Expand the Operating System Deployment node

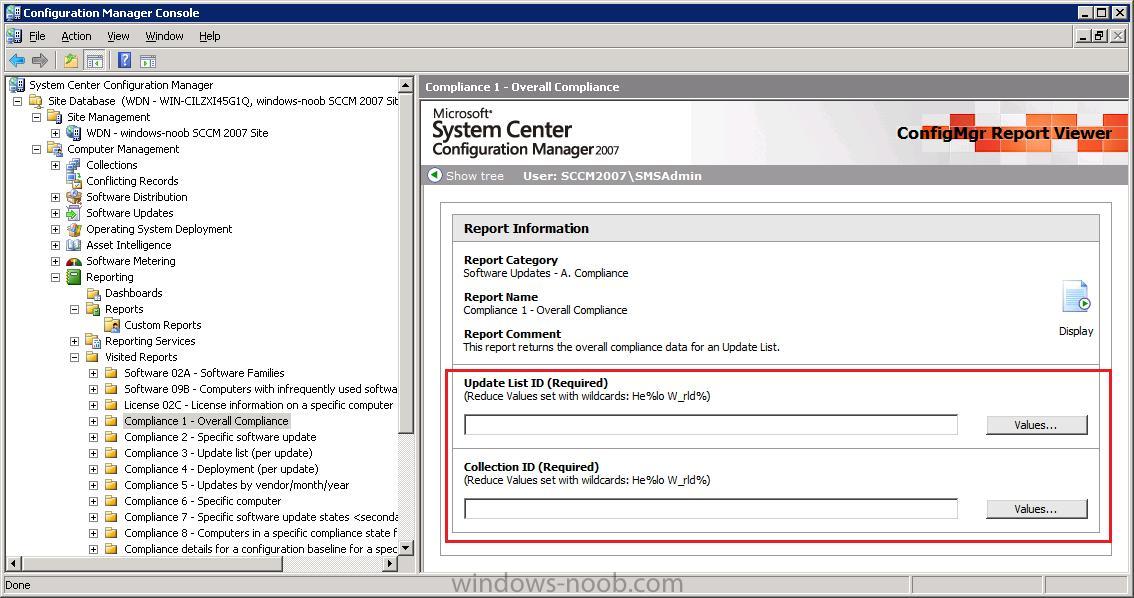[x=55, y=229]
